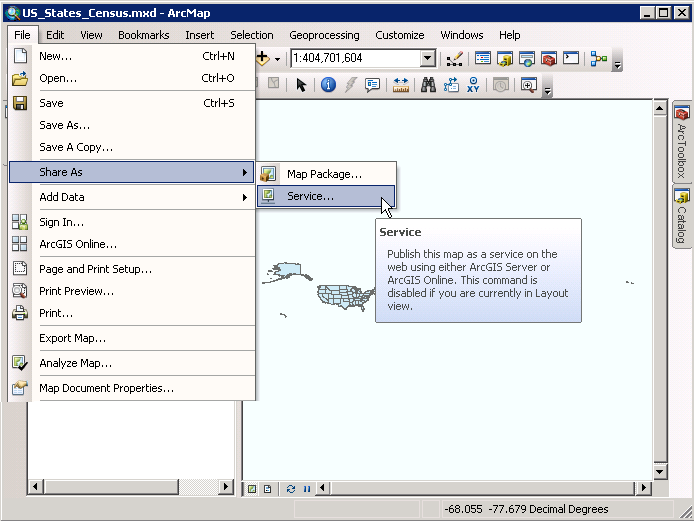This screenshot has width=694, height=521.
Task: Activate the Measure ruler tool
Action: (401, 85)
